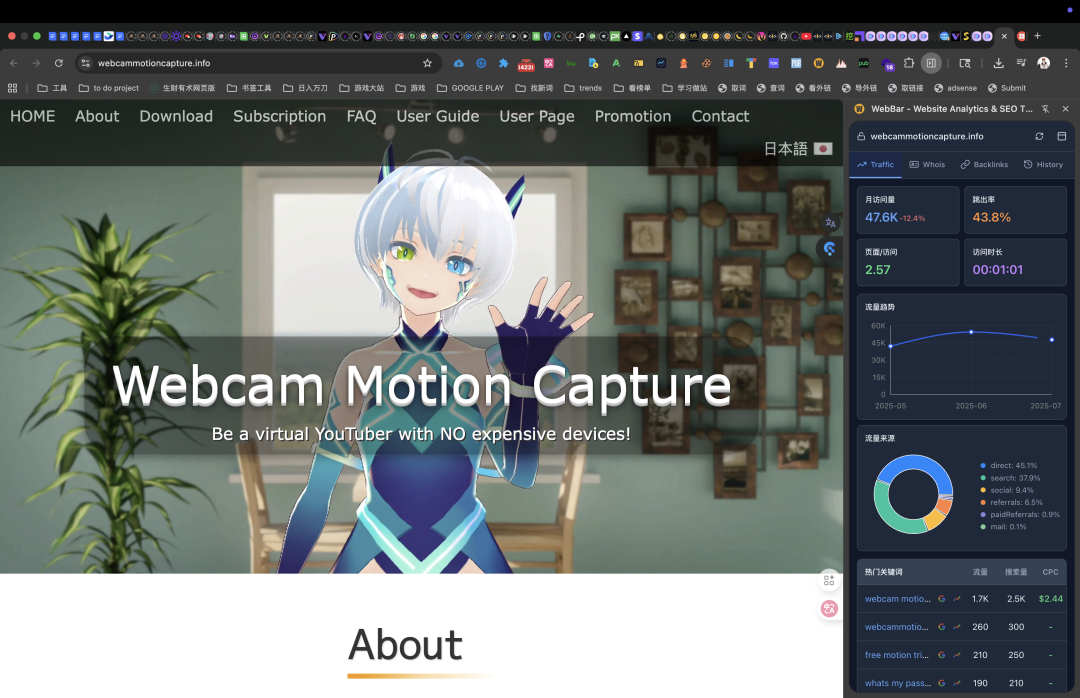Image resolution: width=1080 pixels, height=698 pixels.
Task: Bookmark this page with the star icon
Action: coord(427,63)
